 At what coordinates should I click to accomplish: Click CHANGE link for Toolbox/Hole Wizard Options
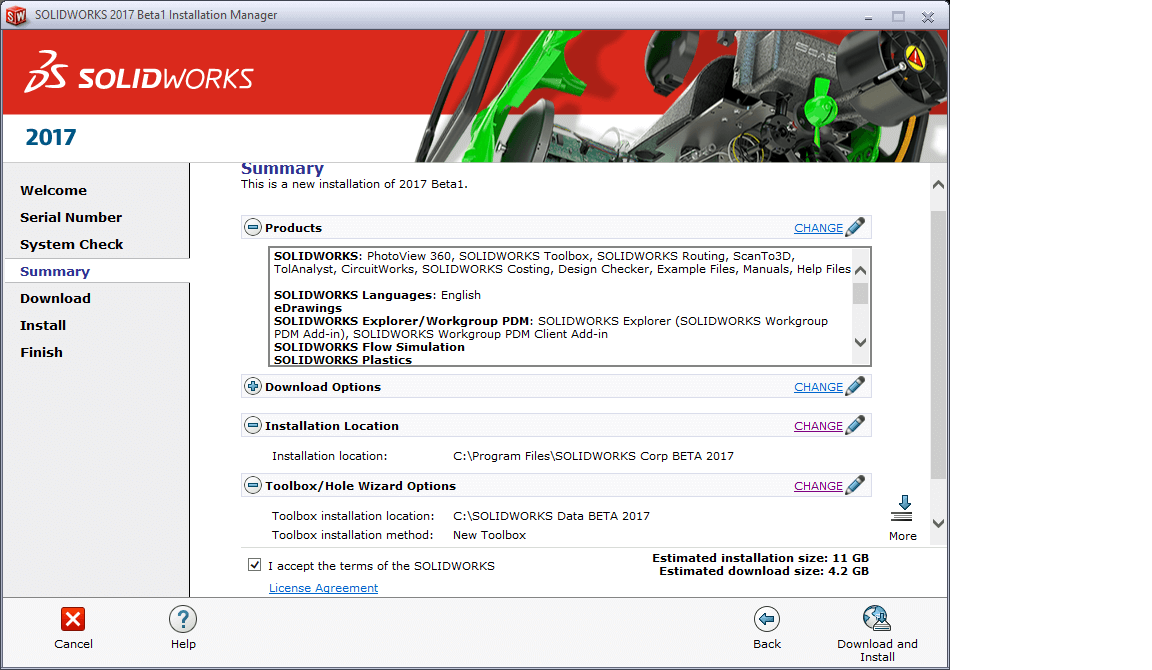tap(818, 486)
